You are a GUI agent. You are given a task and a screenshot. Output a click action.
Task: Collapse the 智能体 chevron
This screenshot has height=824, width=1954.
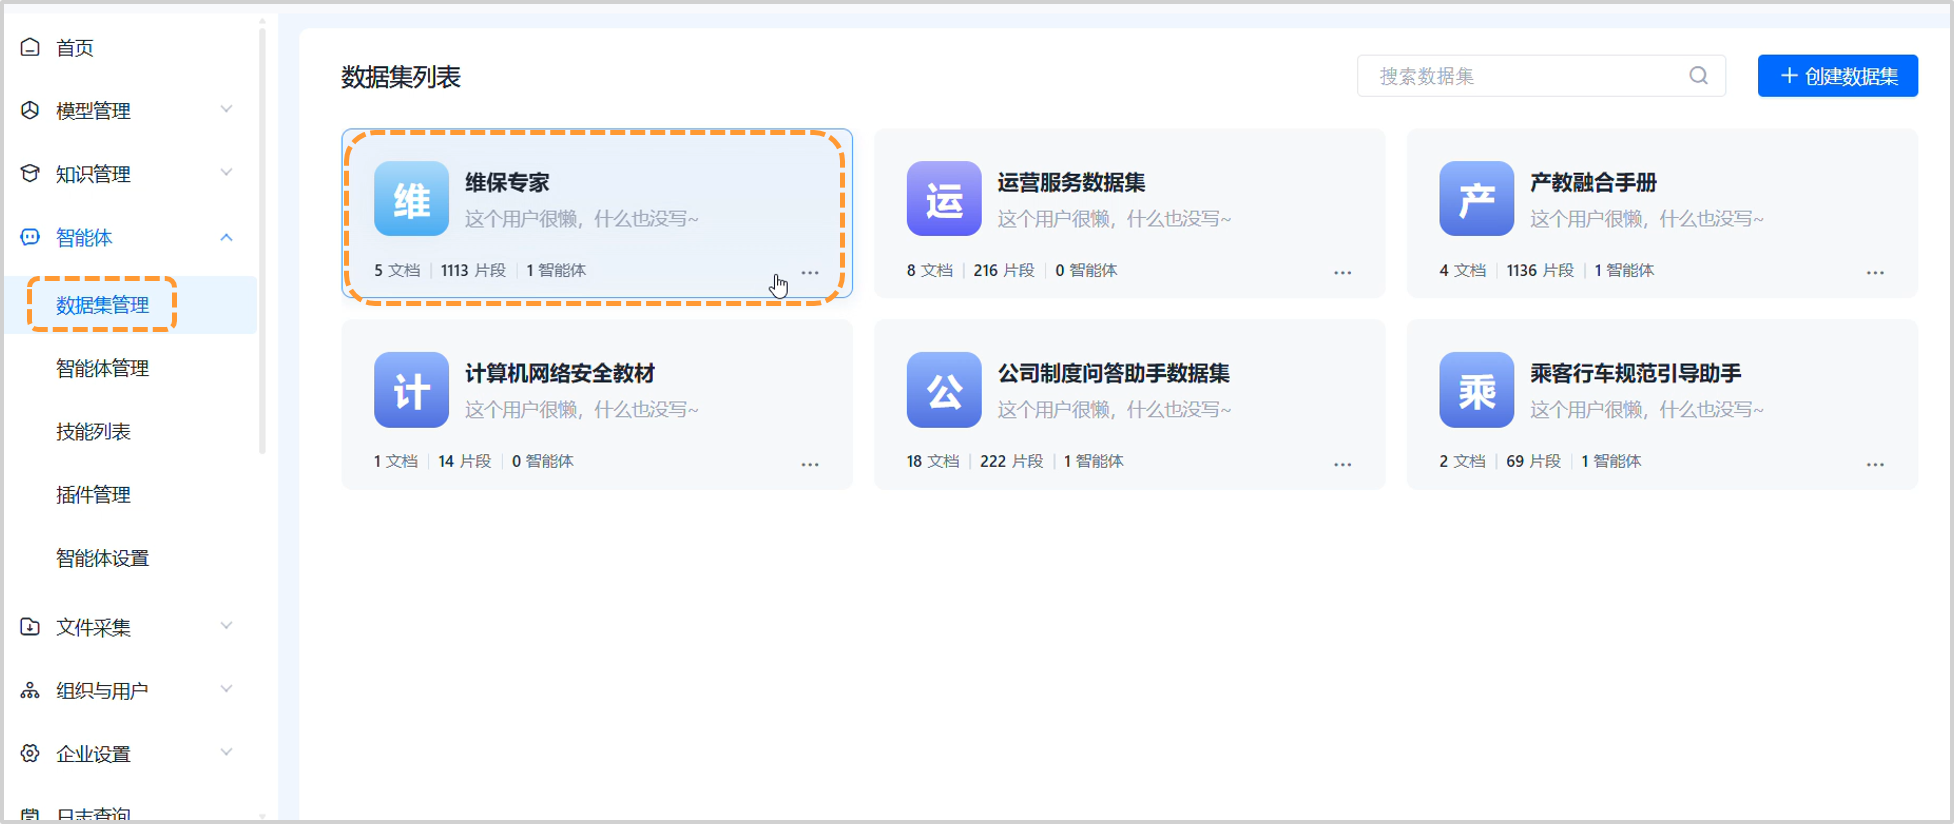(x=227, y=237)
